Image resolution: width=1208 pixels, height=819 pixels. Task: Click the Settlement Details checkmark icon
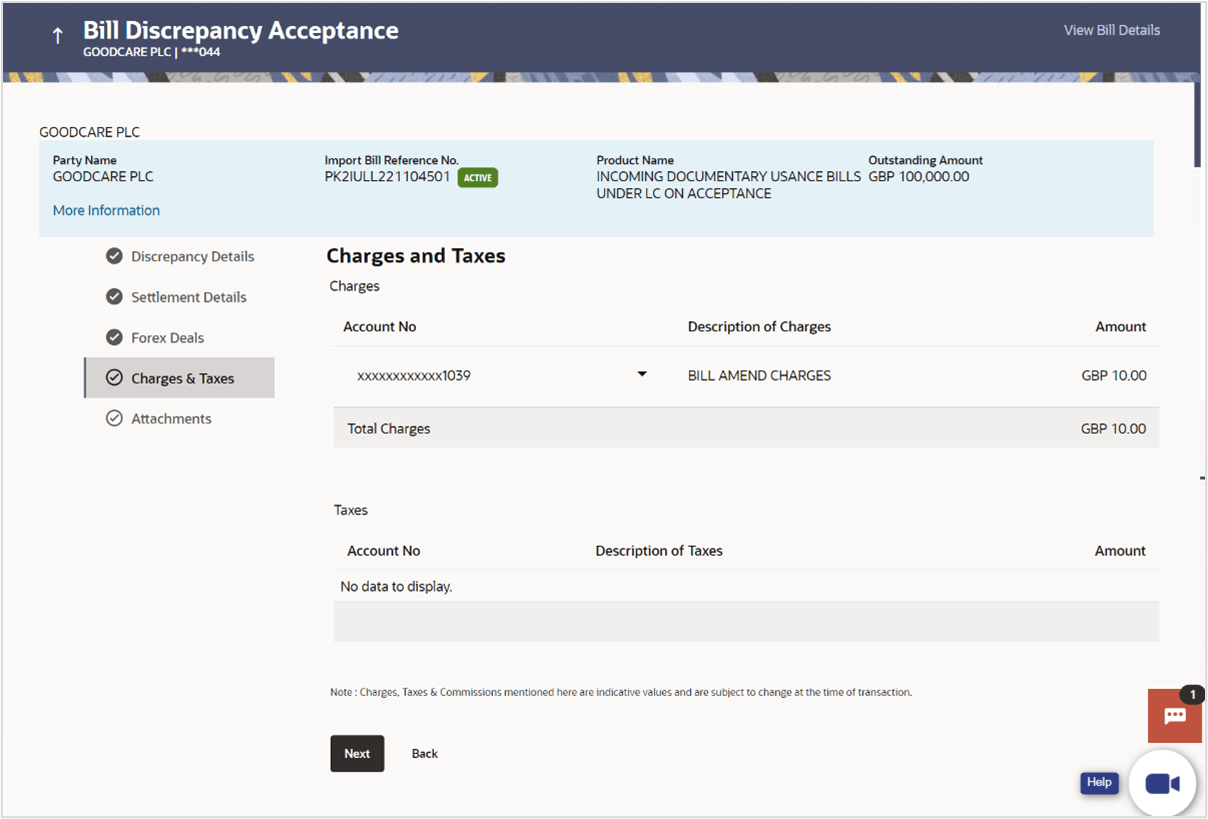[x=114, y=297]
